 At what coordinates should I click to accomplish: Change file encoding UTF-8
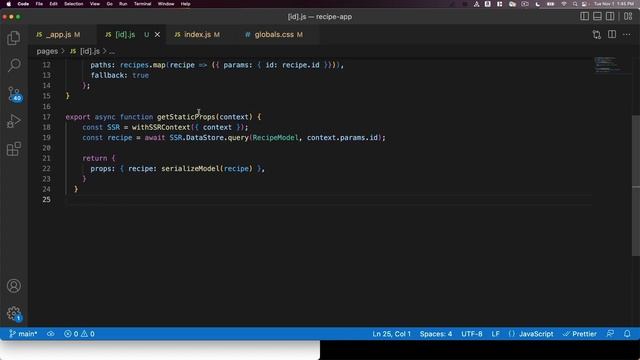point(471,333)
